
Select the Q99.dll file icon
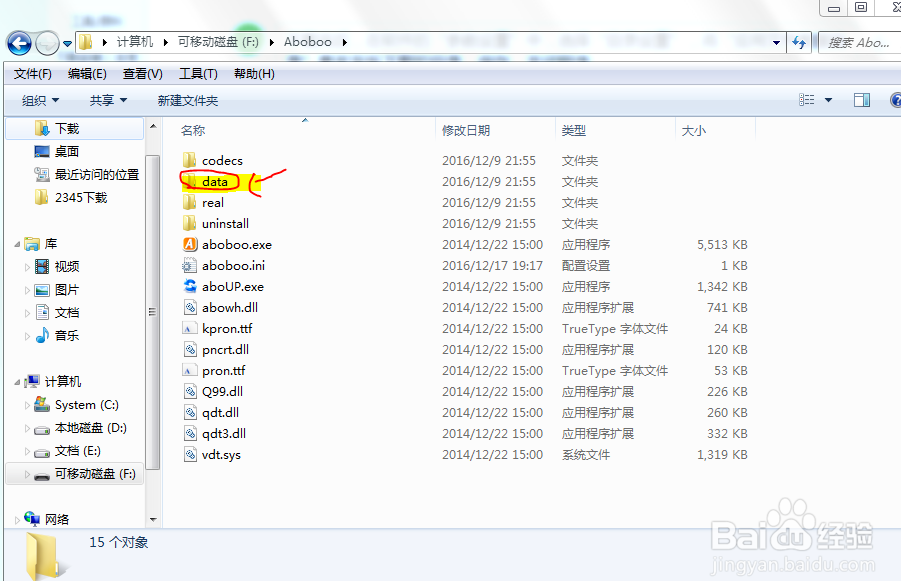(190, 391)
